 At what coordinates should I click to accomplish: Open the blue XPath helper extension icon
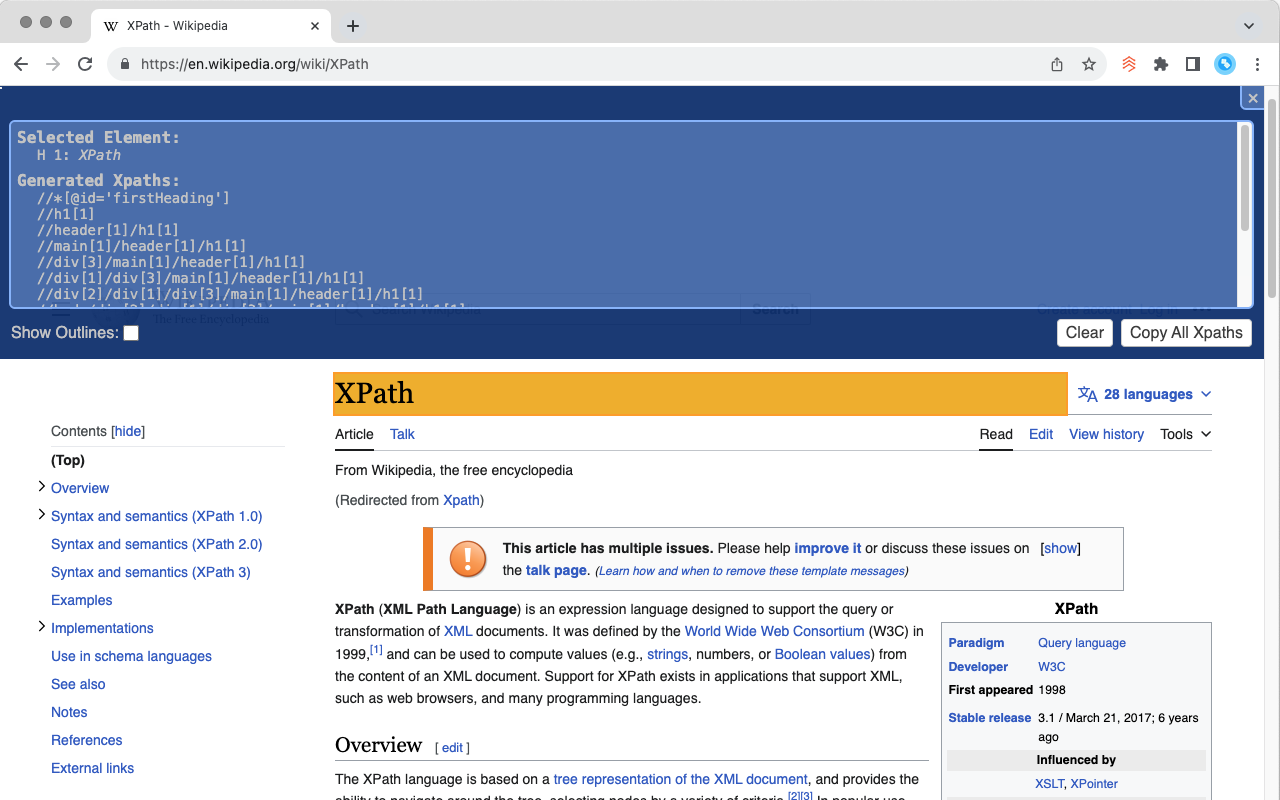[1225, 63]
